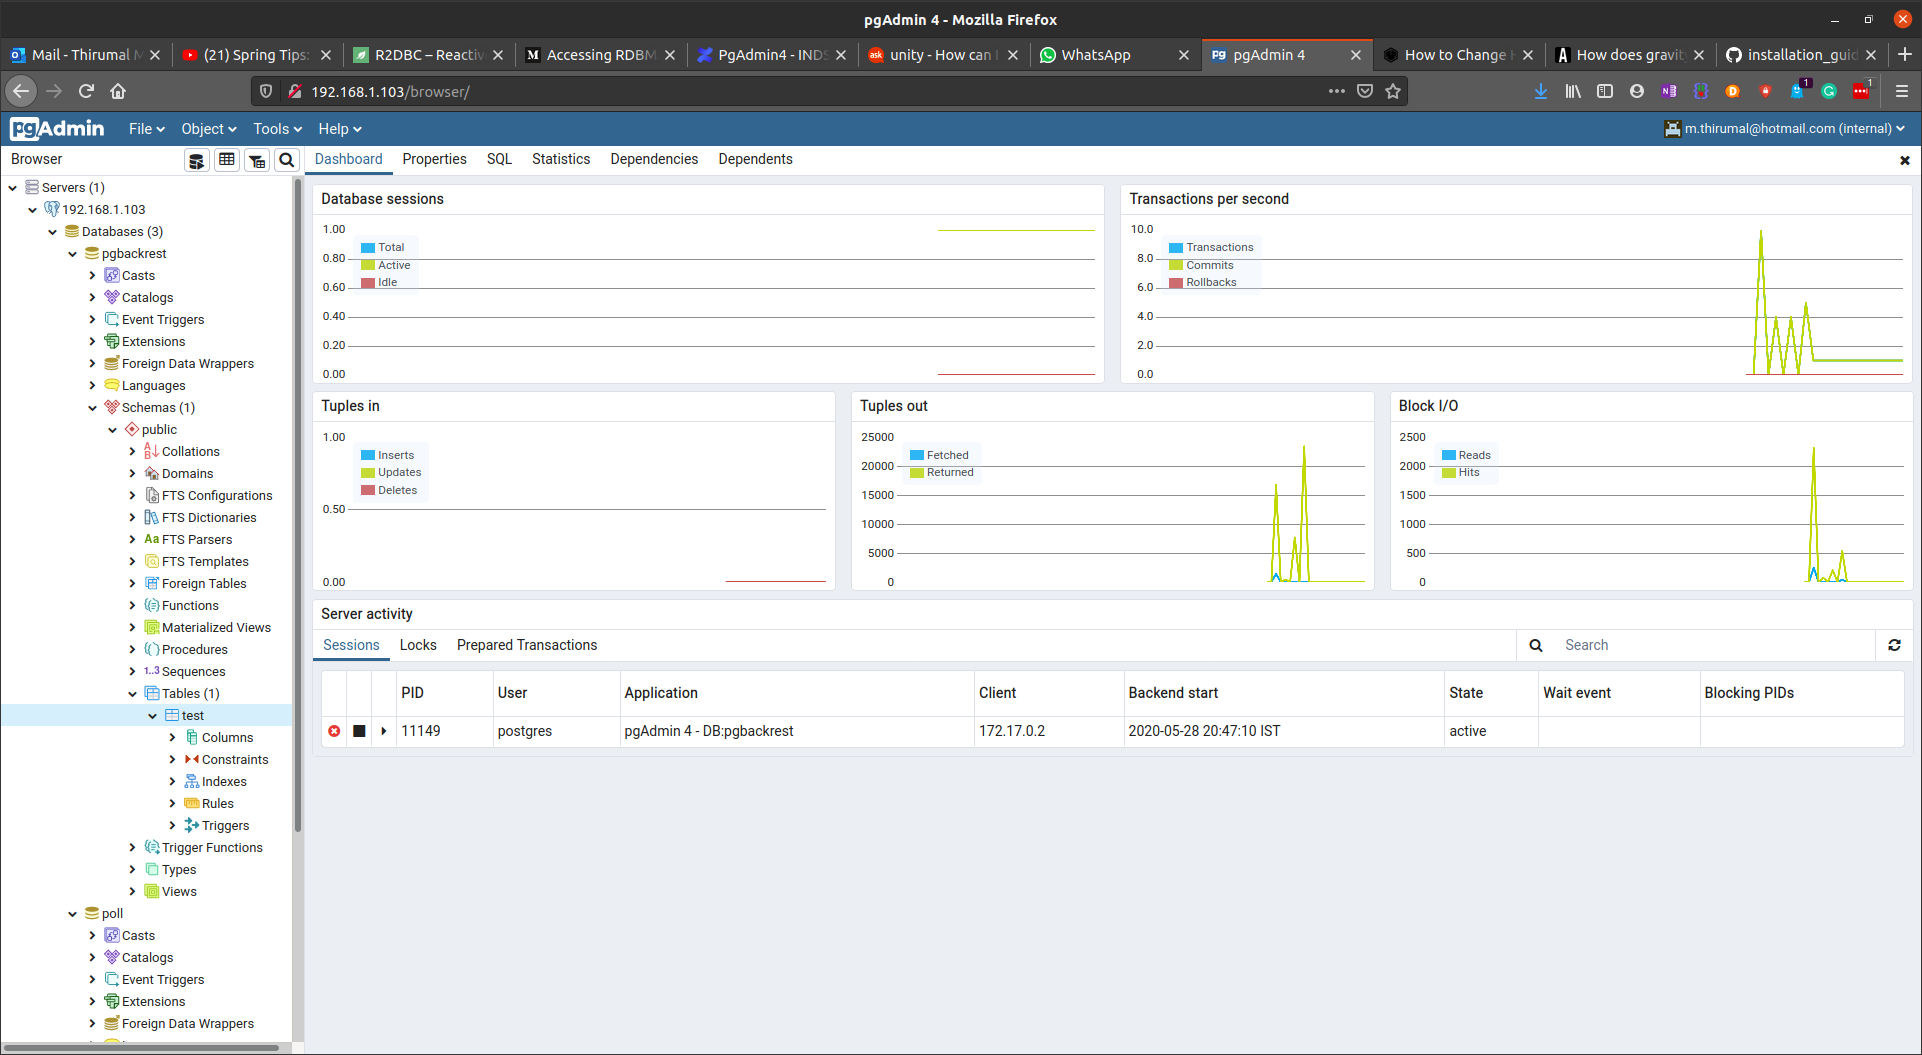Expand the Constraints node
The image size is (1922, 1055).
[173, 759]
